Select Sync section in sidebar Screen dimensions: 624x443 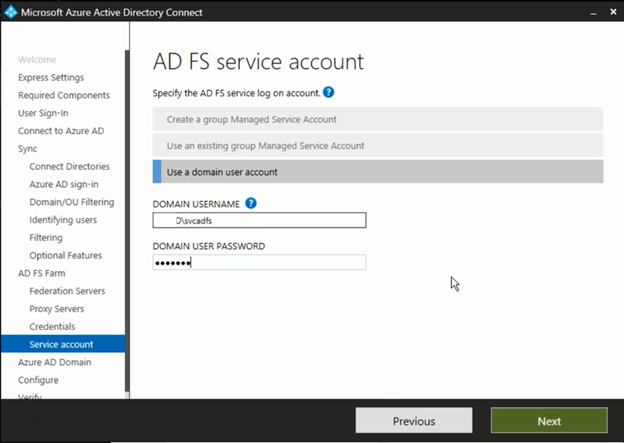tap(27, 148)
